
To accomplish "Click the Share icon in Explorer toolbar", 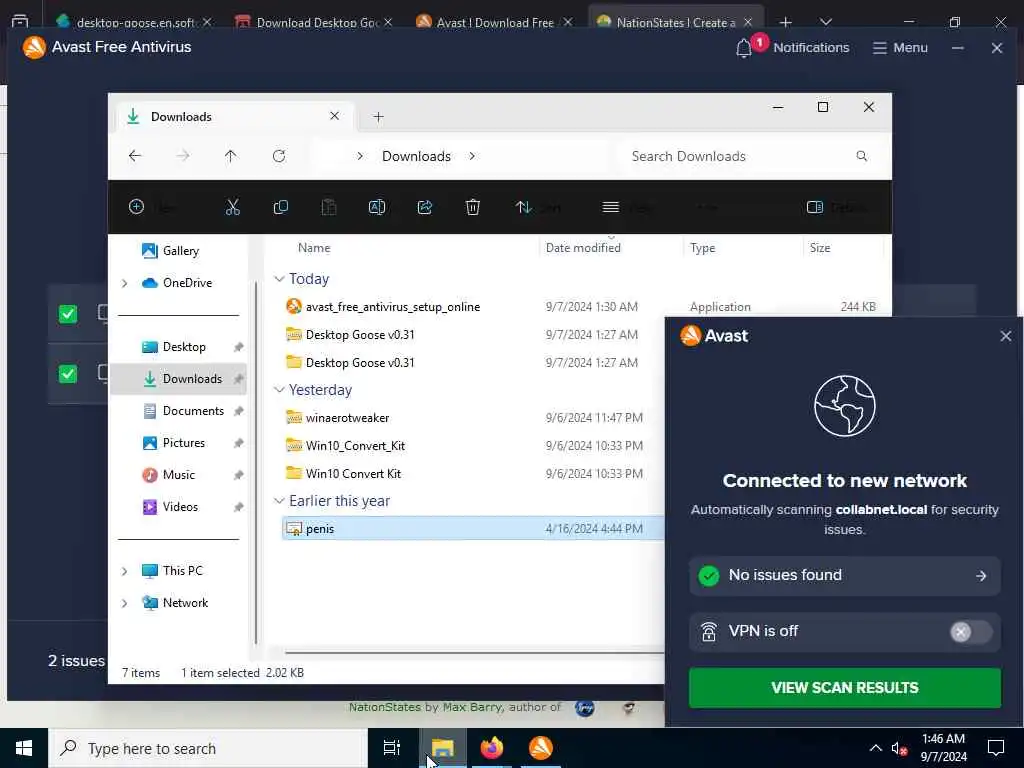I will 424,208.
